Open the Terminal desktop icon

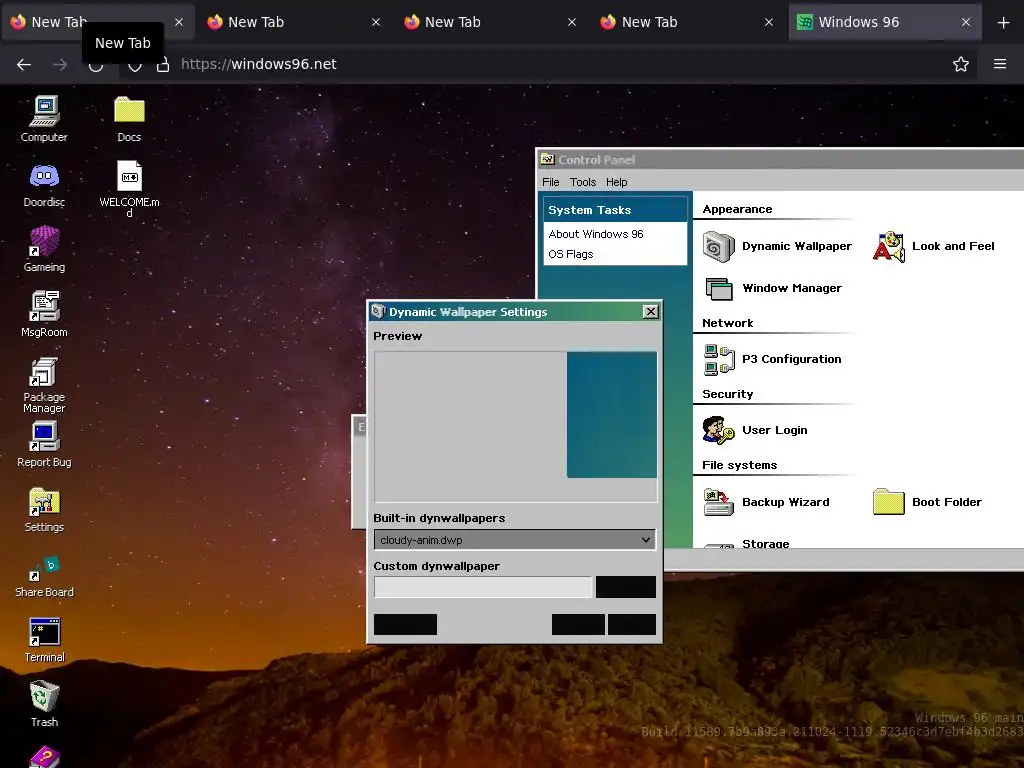[44, 639]
